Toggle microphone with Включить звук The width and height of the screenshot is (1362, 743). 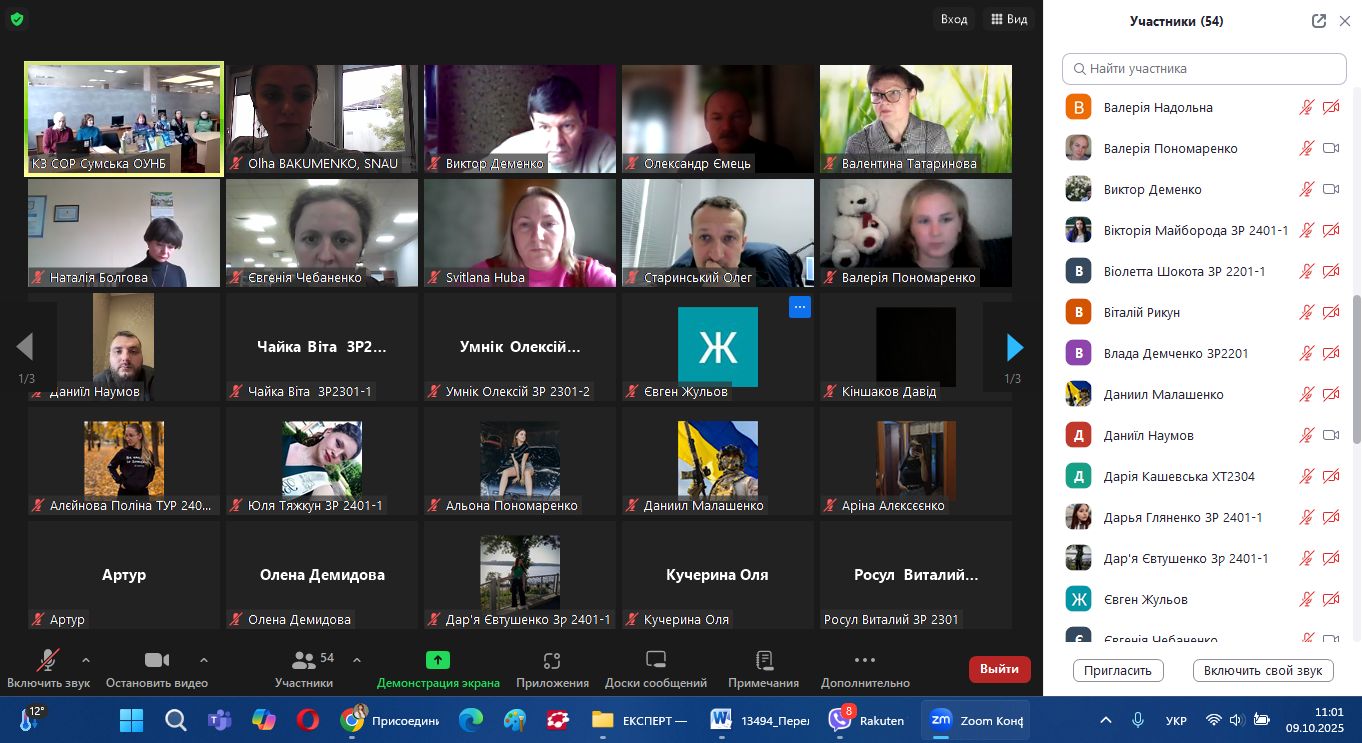(47, 661)
